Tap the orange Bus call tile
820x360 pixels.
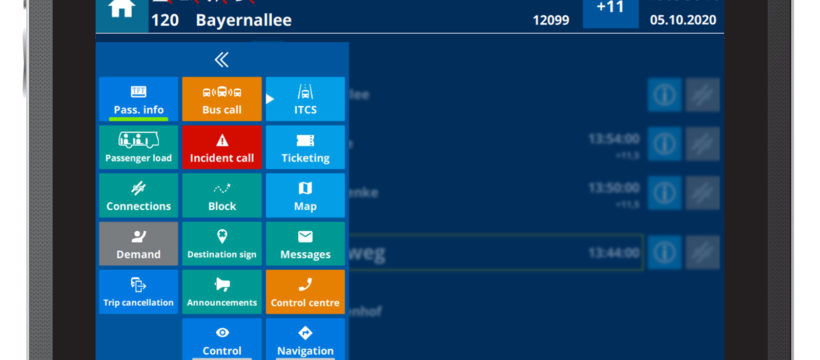pyautogui.click(x=222, y=99)
